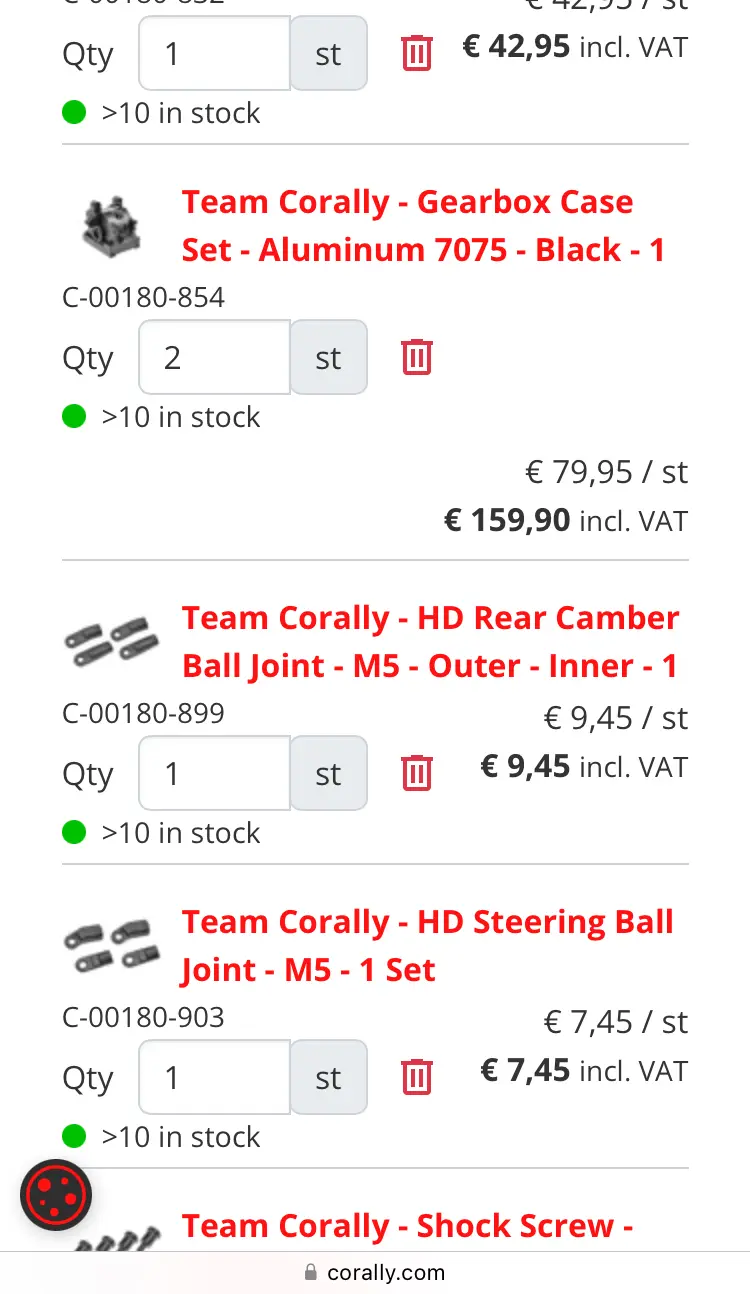Delete the top item priced € 42,95

click(417, 53)
